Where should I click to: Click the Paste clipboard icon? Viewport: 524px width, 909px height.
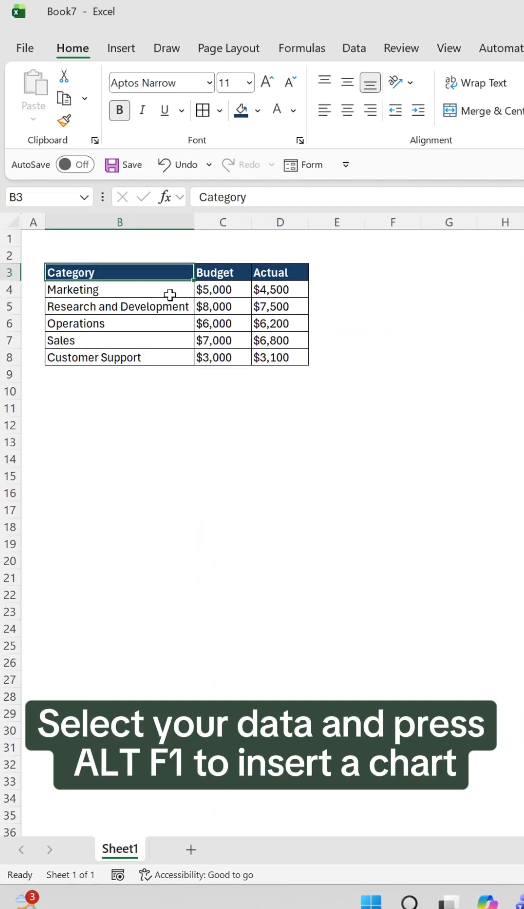(34, 82)
